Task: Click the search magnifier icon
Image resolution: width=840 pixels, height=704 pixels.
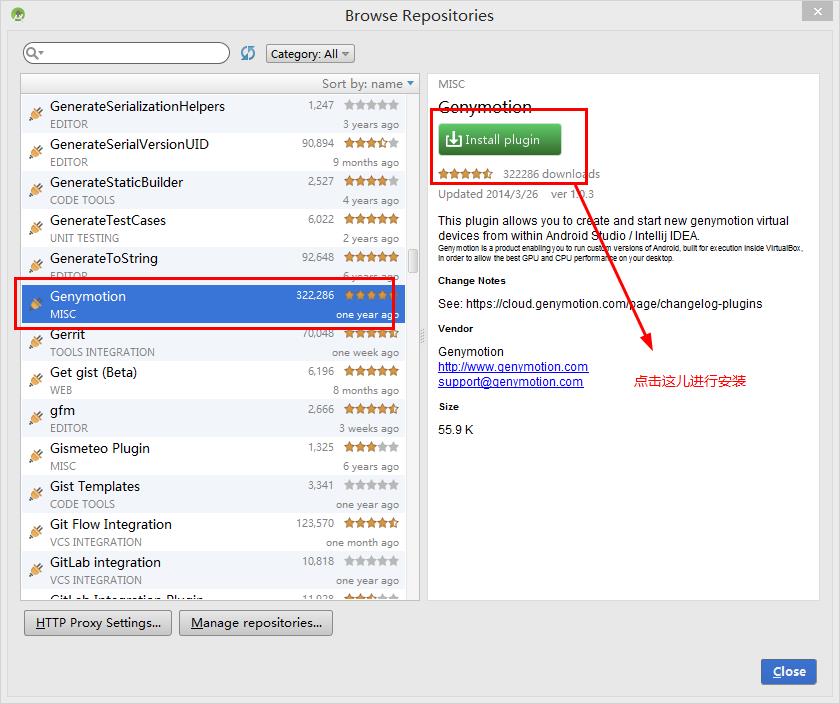Action: click(x=32, y=53)
